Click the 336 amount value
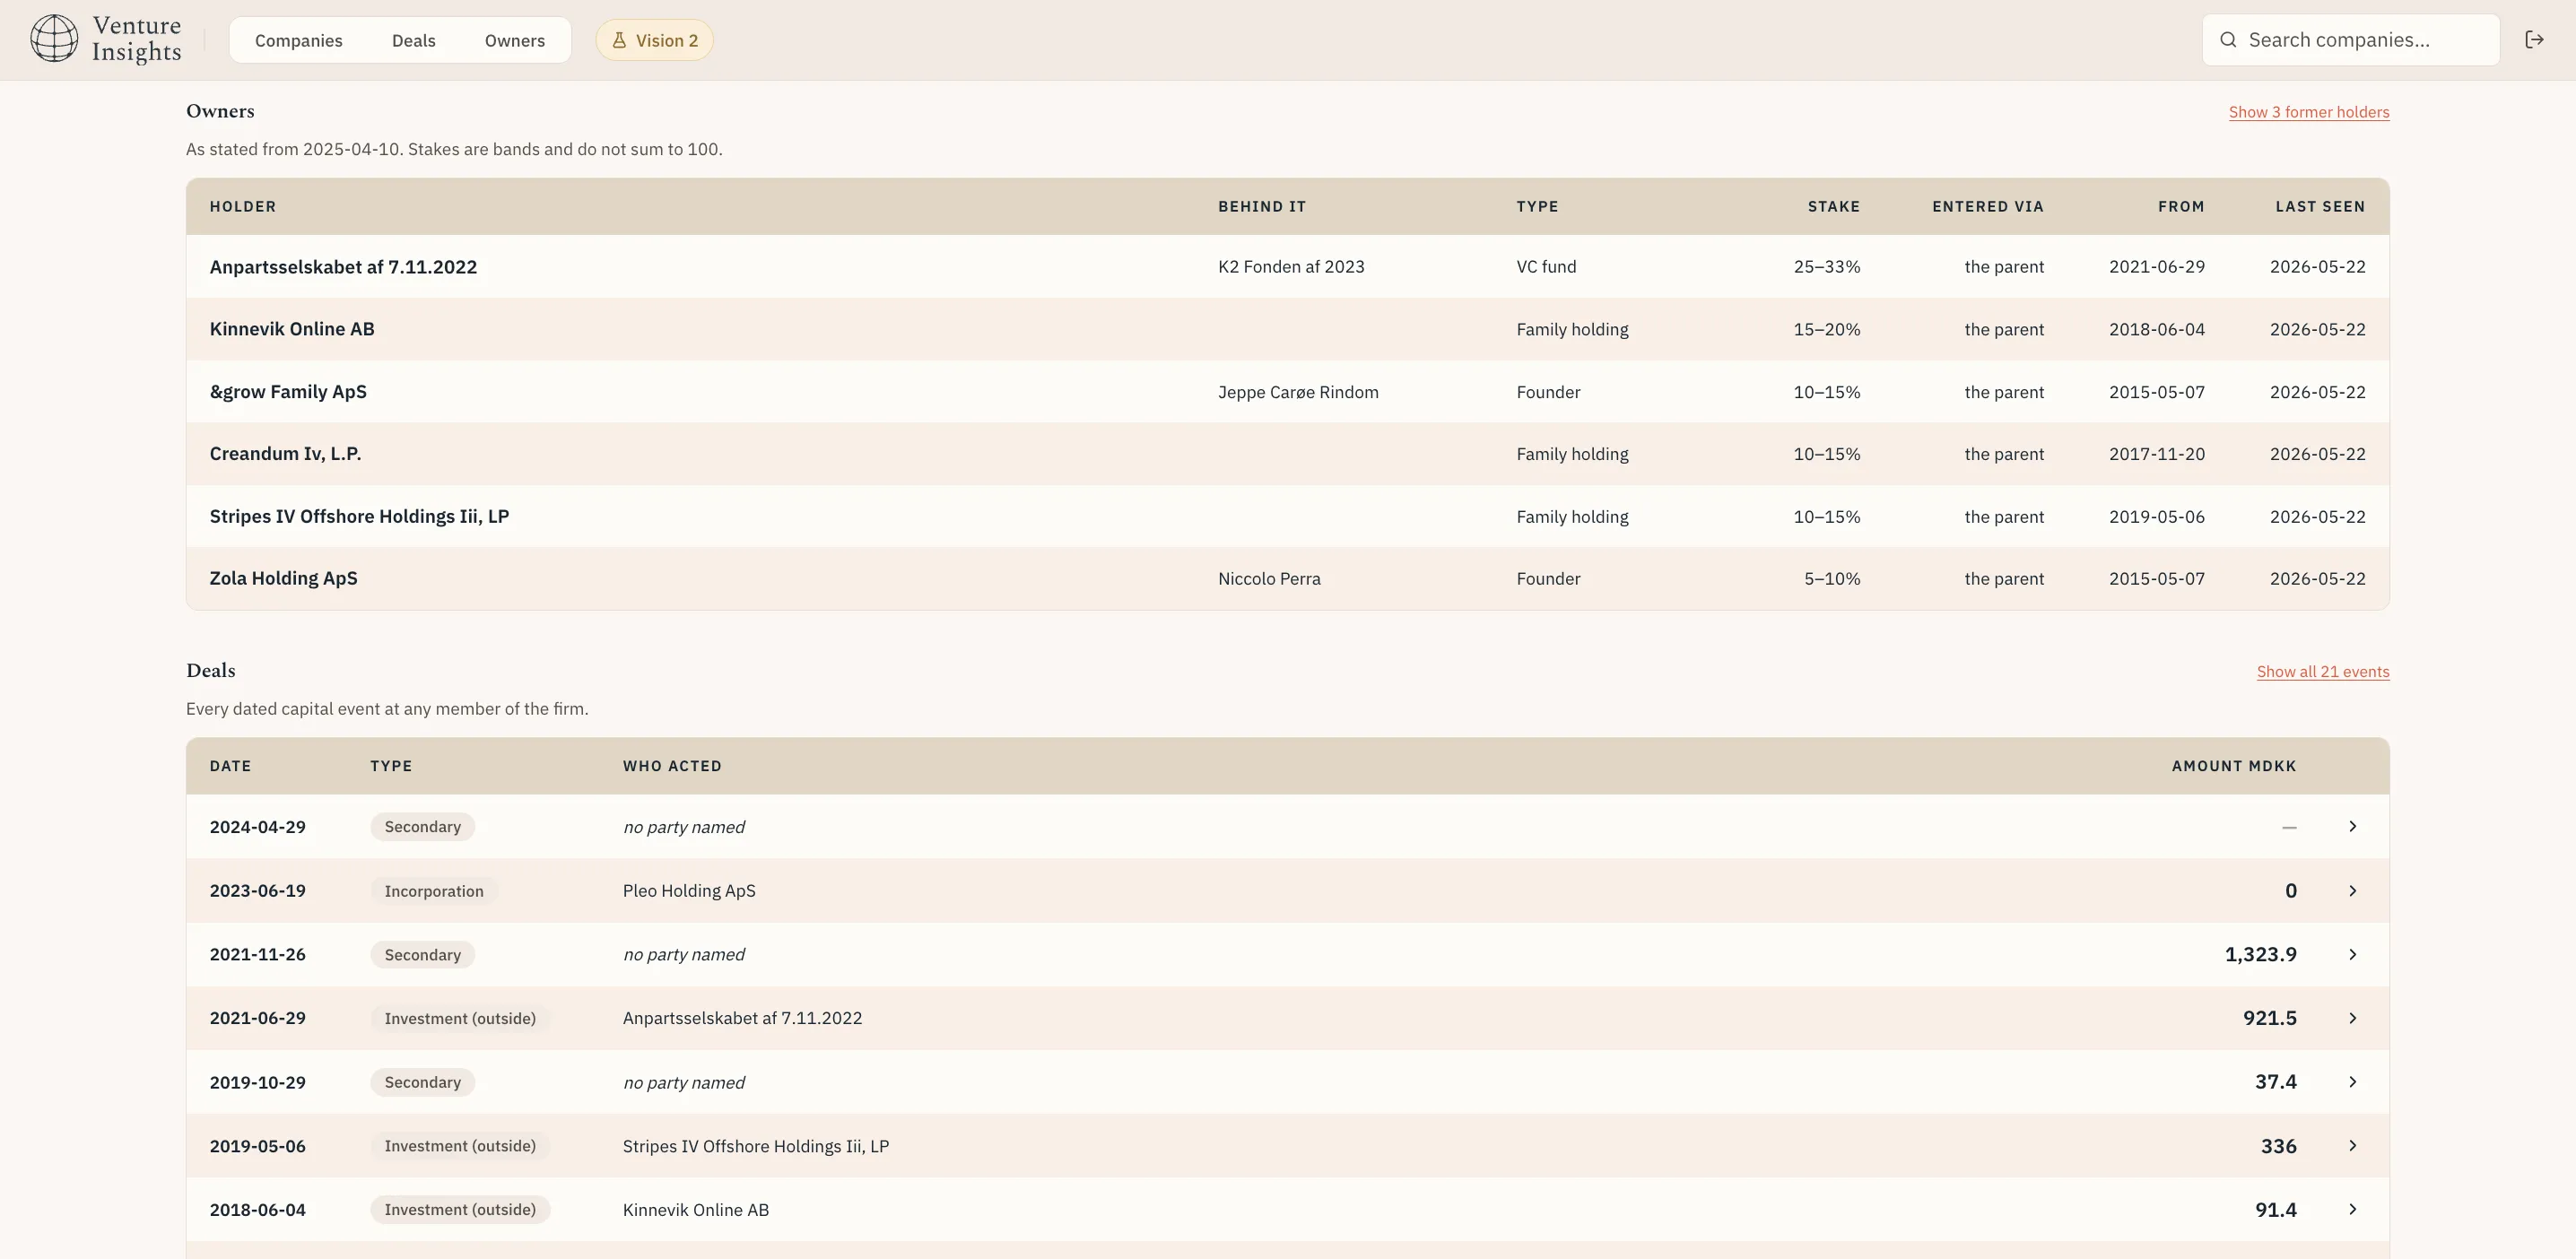 [x=2278, y=1146]
